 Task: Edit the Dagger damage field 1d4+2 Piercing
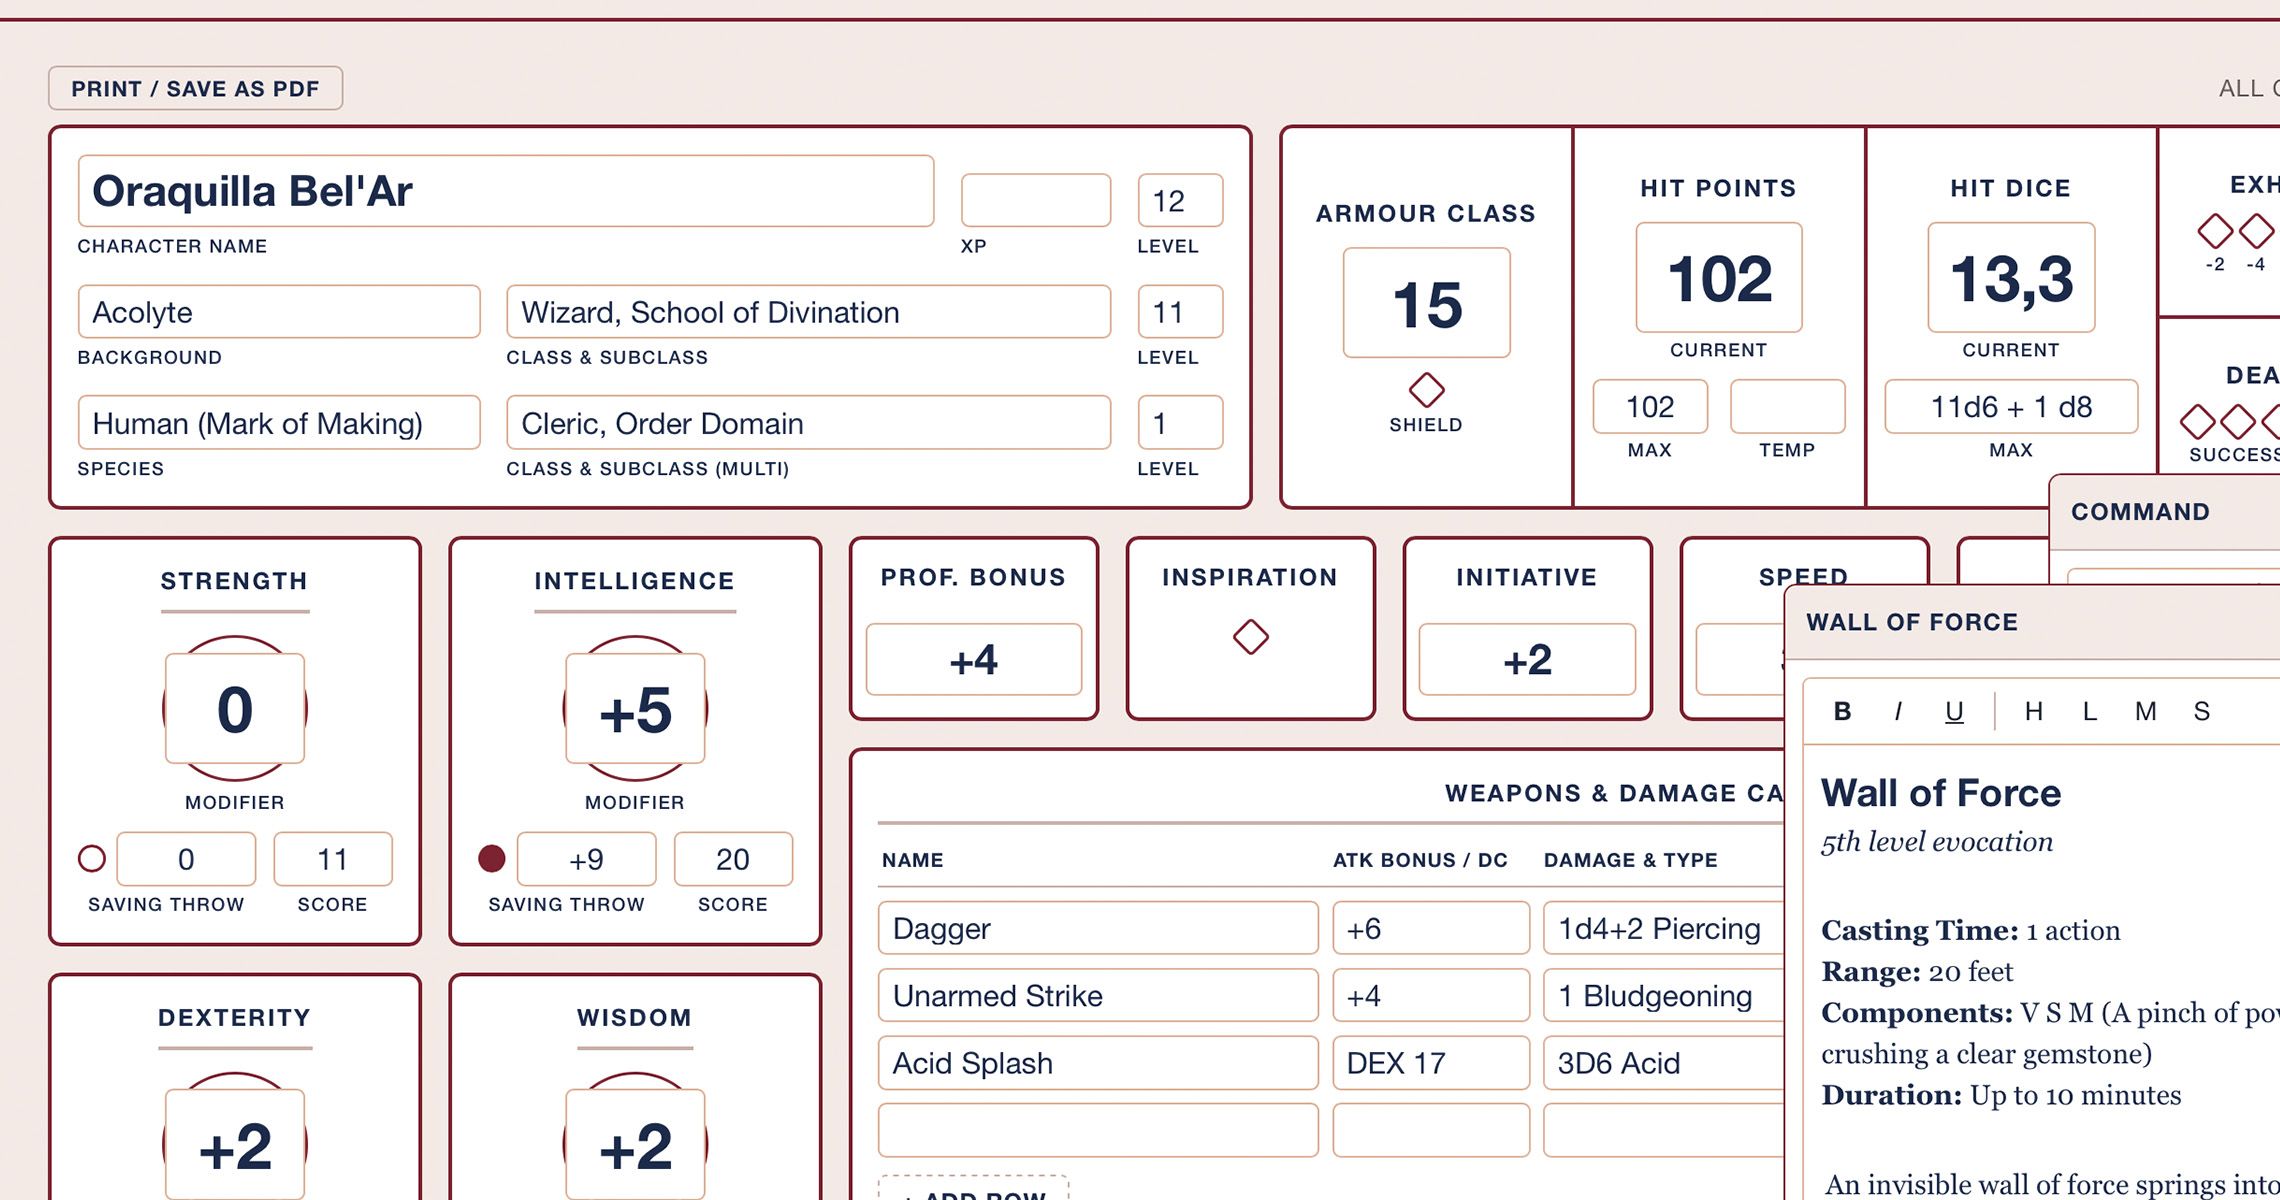coord(1664,928)
